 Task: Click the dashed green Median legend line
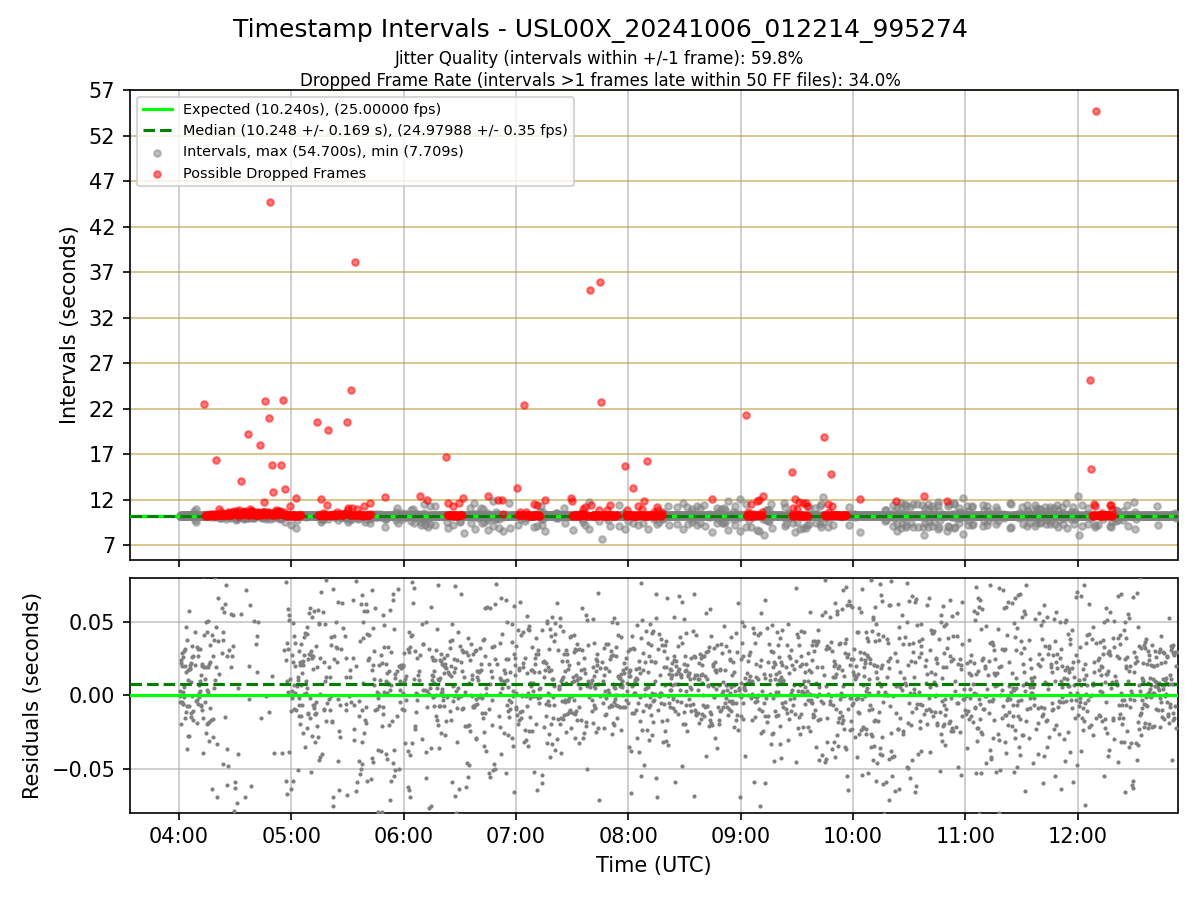click(158, 130)
